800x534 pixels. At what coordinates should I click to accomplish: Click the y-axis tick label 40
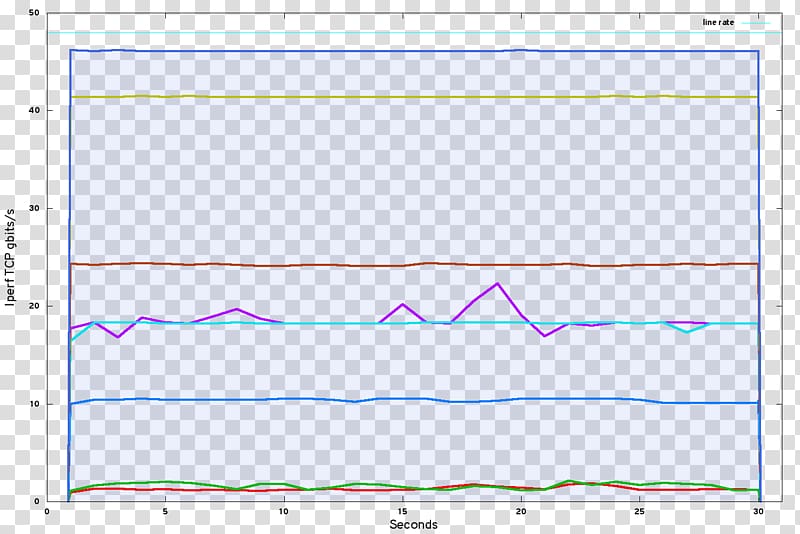35,110
